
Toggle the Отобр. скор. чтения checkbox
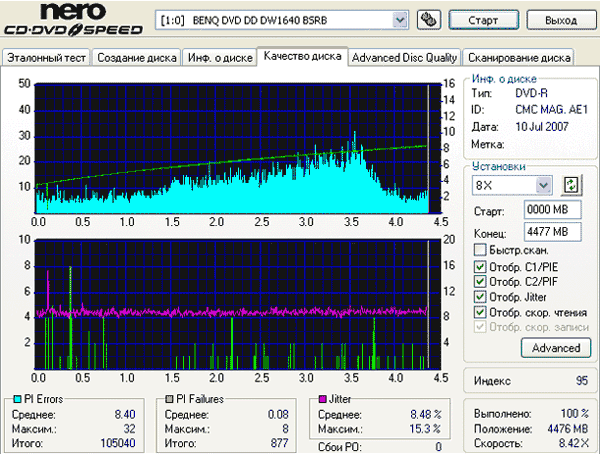[x=480, y=312]
